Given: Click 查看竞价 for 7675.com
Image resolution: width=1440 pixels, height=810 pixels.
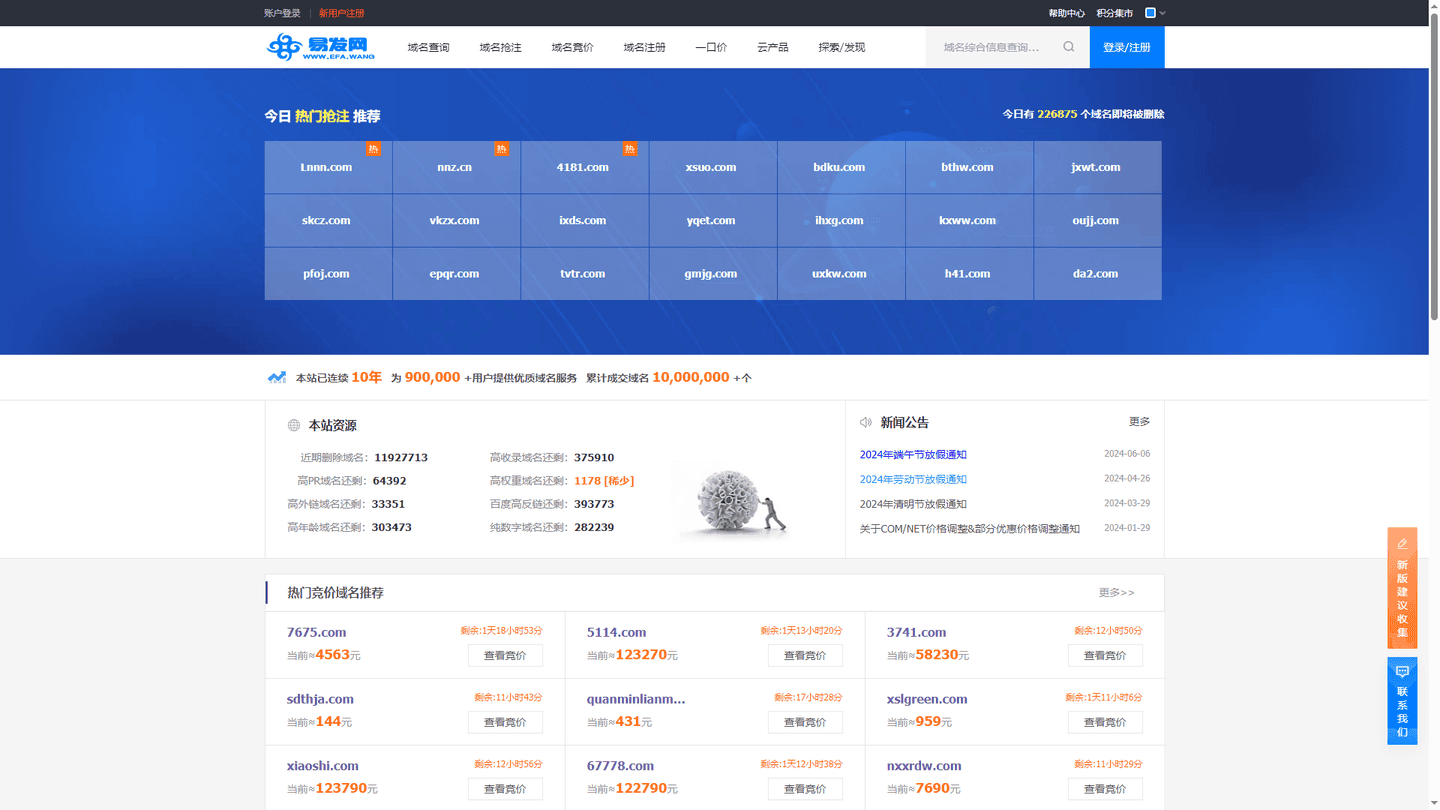Looking at the screenshot, I should 505,656.
